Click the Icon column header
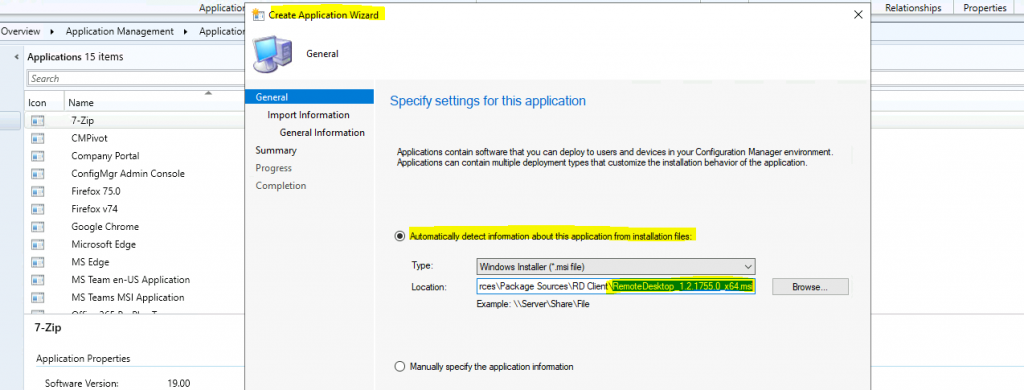The height and width of the screenshot is (390, 1024). coord(38,103)
